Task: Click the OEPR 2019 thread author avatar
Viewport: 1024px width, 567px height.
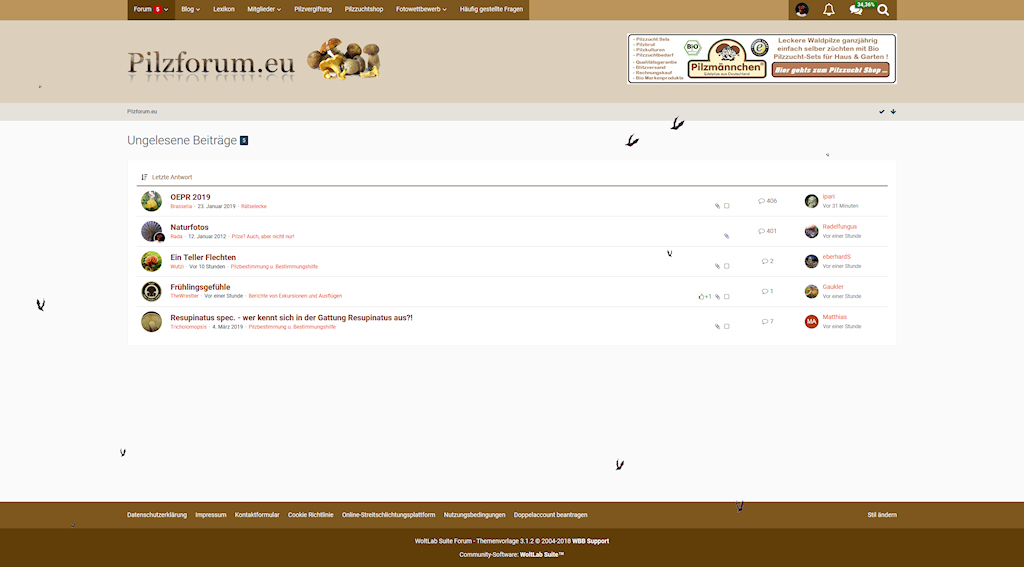Action: [151, 201]
